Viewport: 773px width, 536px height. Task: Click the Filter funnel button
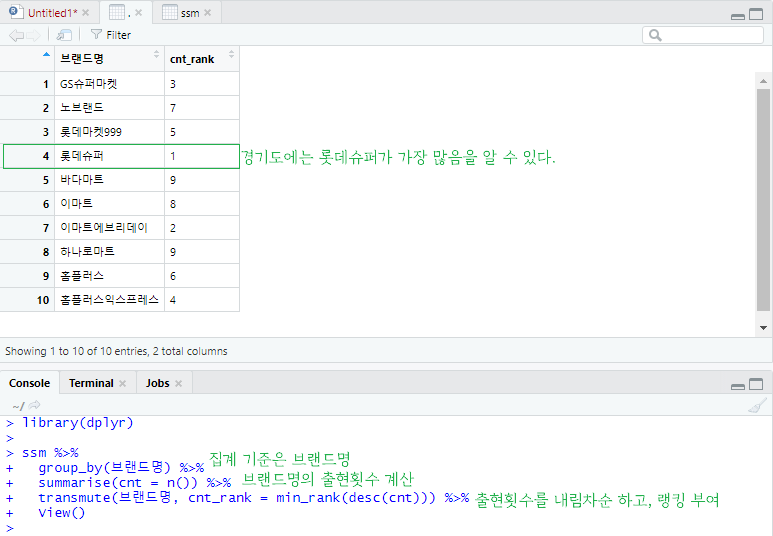pyautogui.click(x=111, y=35)
